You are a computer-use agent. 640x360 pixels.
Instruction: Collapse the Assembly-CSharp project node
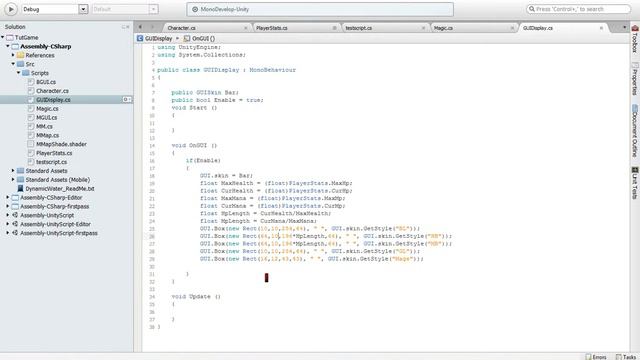click(x=8, y=46)
